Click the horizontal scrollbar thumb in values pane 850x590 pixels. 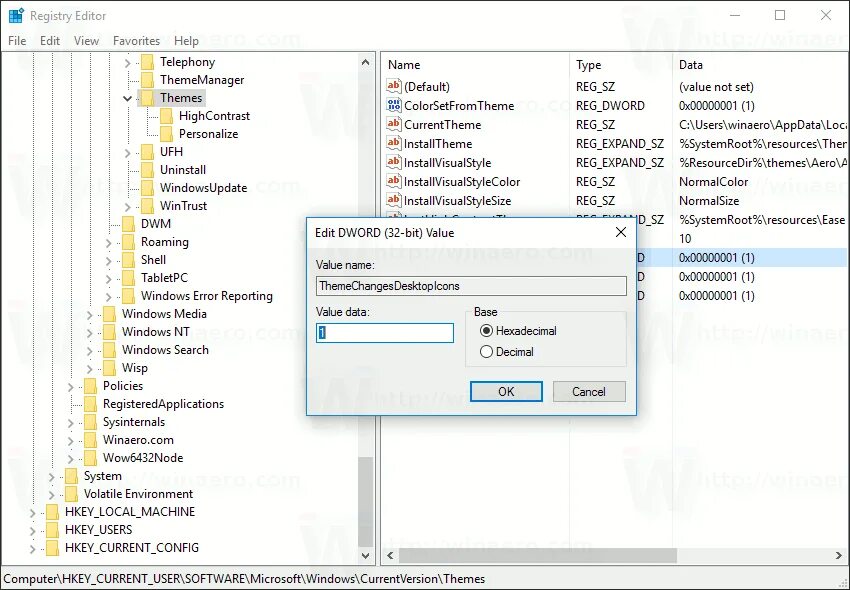(x=538, y=556)
